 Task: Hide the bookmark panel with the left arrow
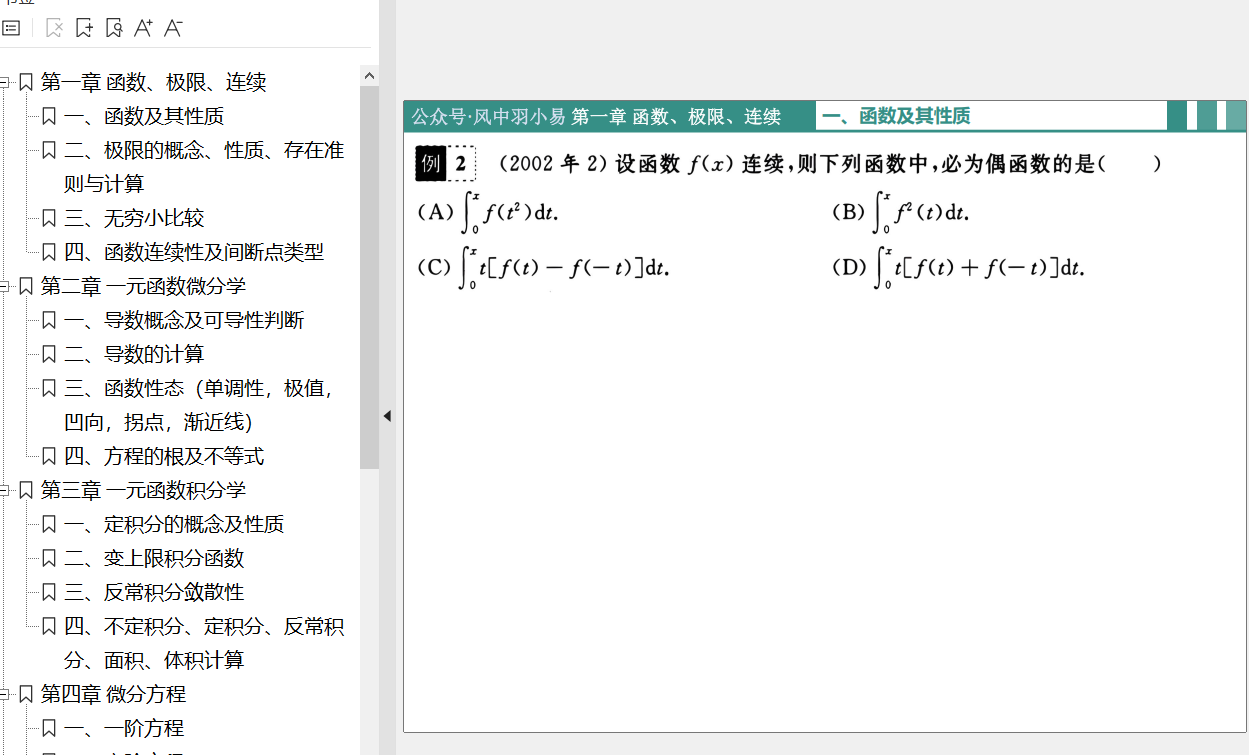pyautogui.click(x=387, y=416)
